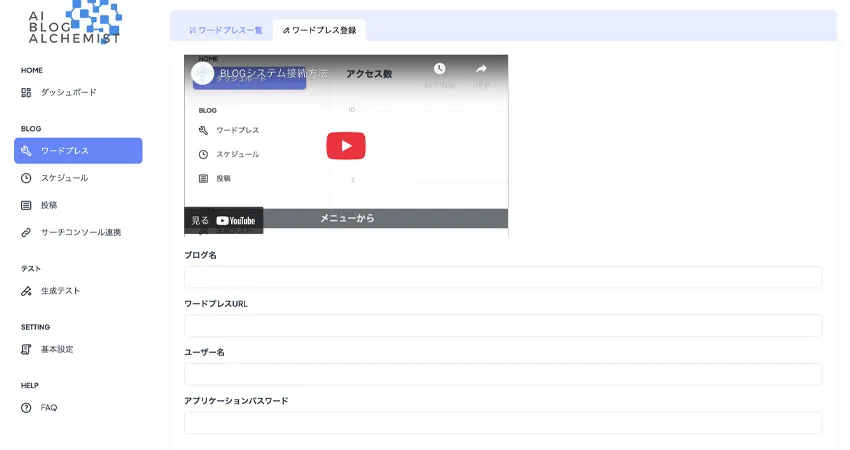Go to 投稿 in the sidebar
Viewport: 850px width, 450px height.
click(48, 205)
